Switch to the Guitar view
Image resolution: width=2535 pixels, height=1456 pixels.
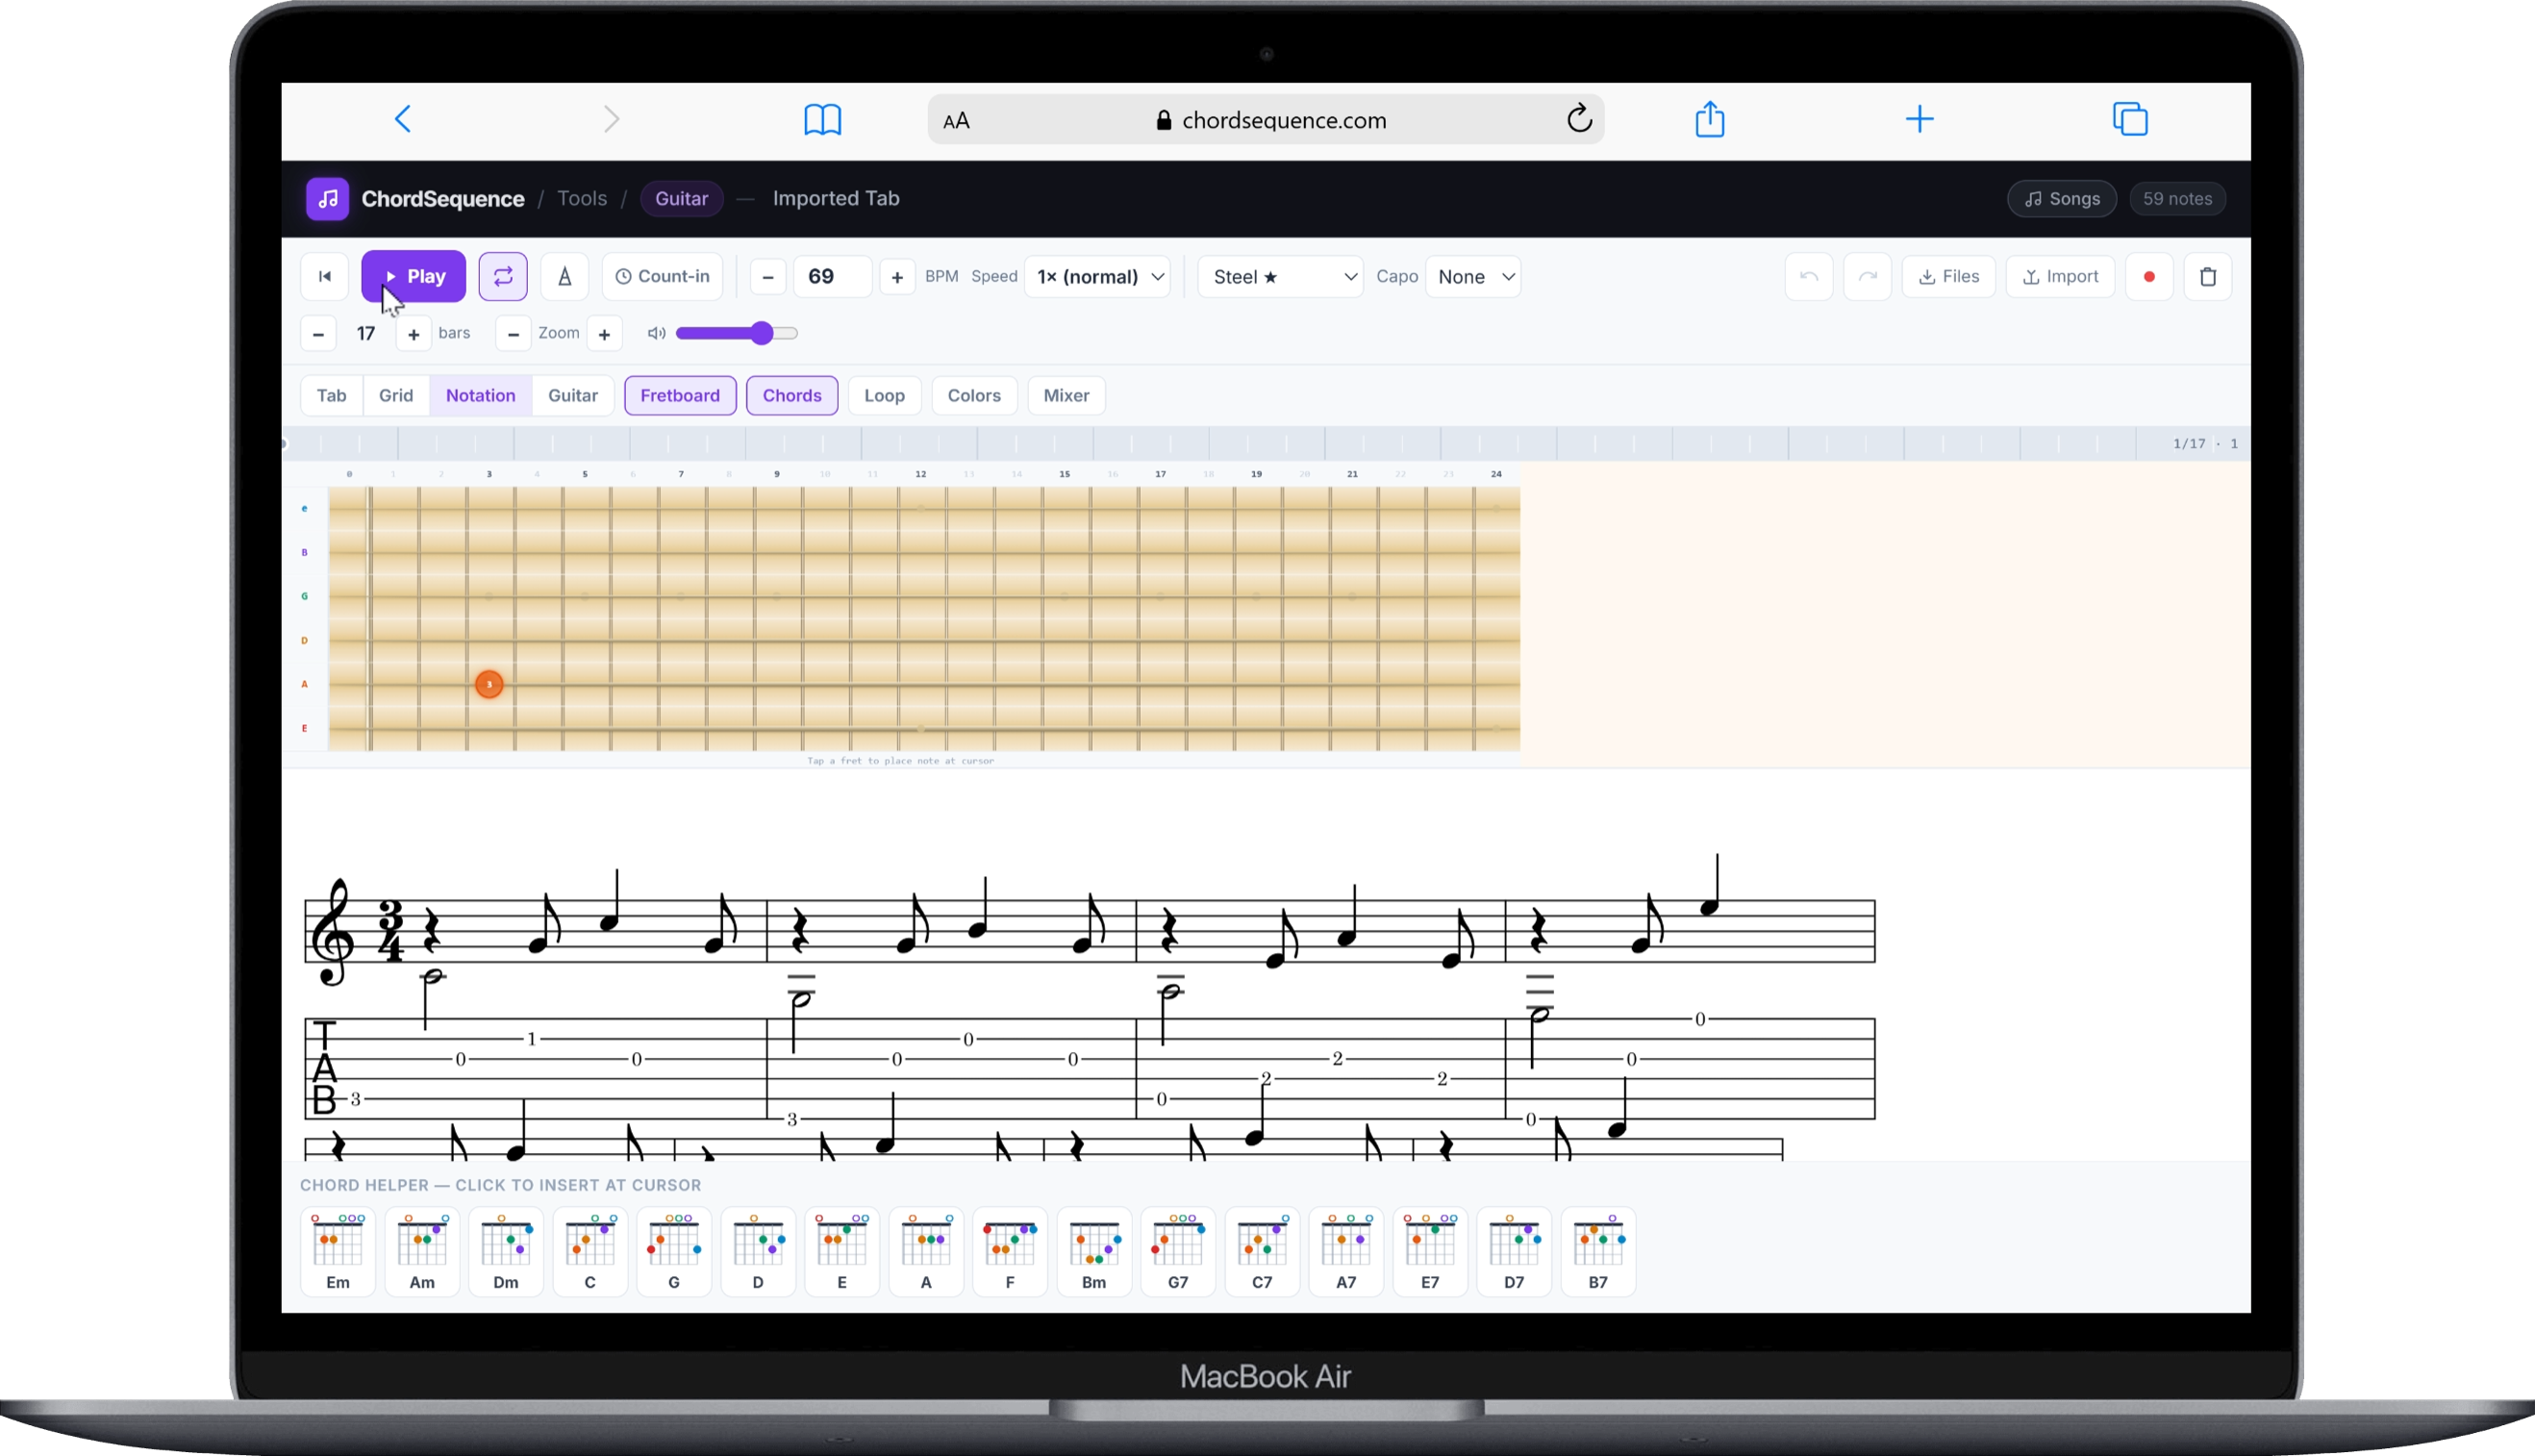(x=573, y=395)
